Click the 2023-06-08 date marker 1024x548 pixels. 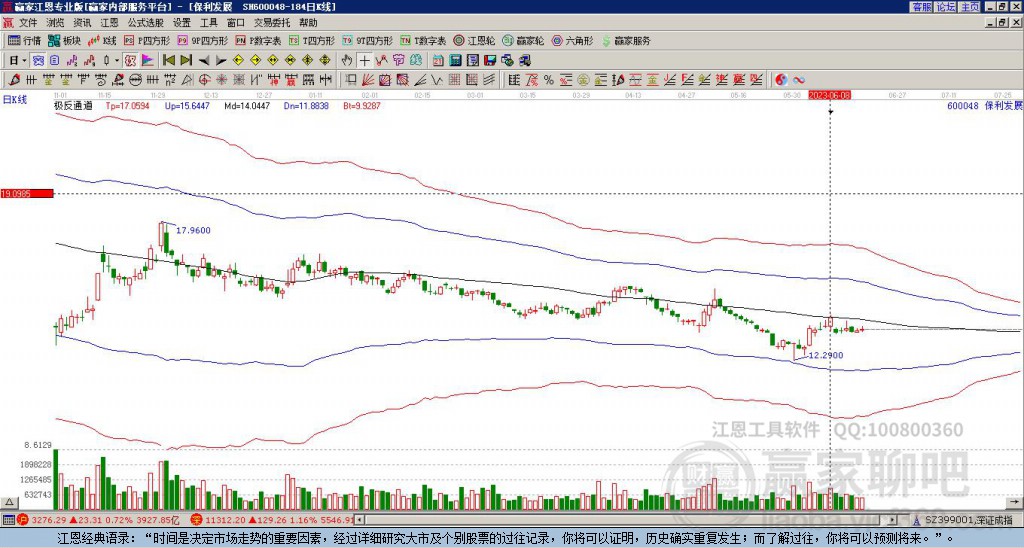coord(829,95)
